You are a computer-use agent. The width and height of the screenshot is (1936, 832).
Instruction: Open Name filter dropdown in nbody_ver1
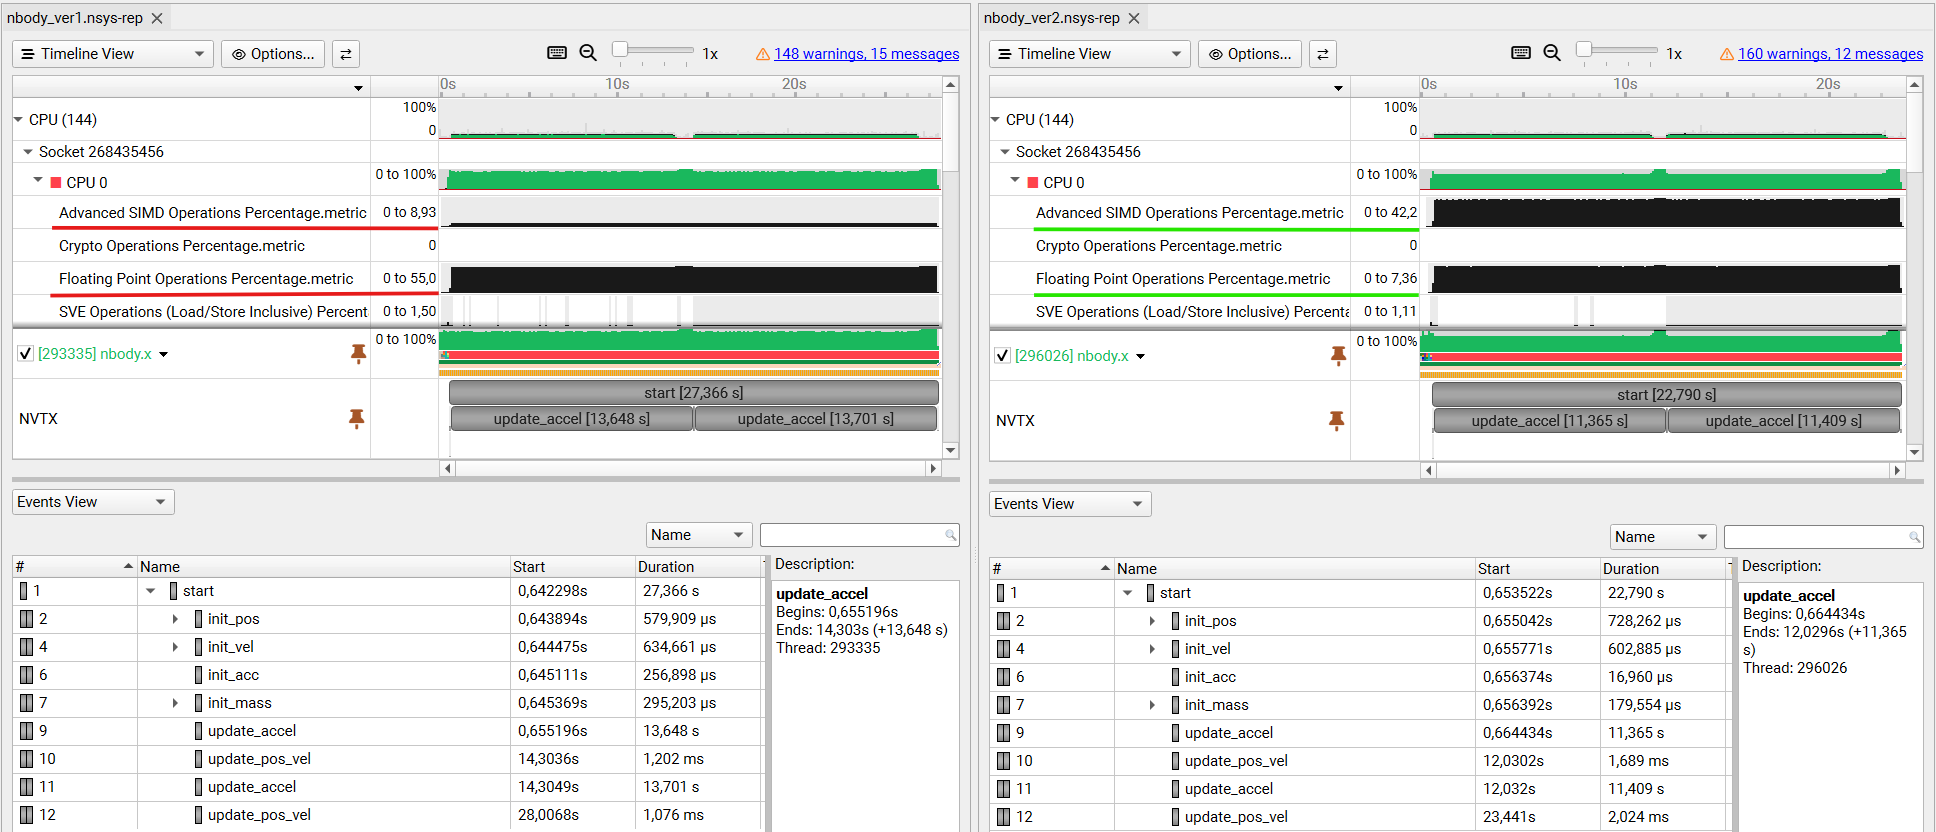(699, 535)
